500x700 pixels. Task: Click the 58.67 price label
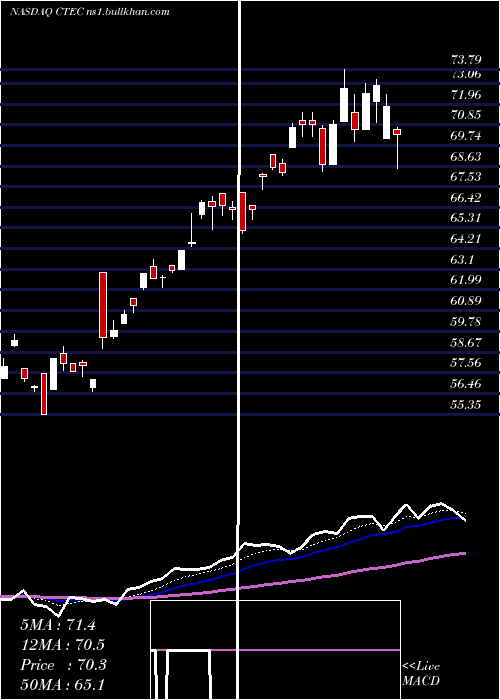(x=467, y=342)
